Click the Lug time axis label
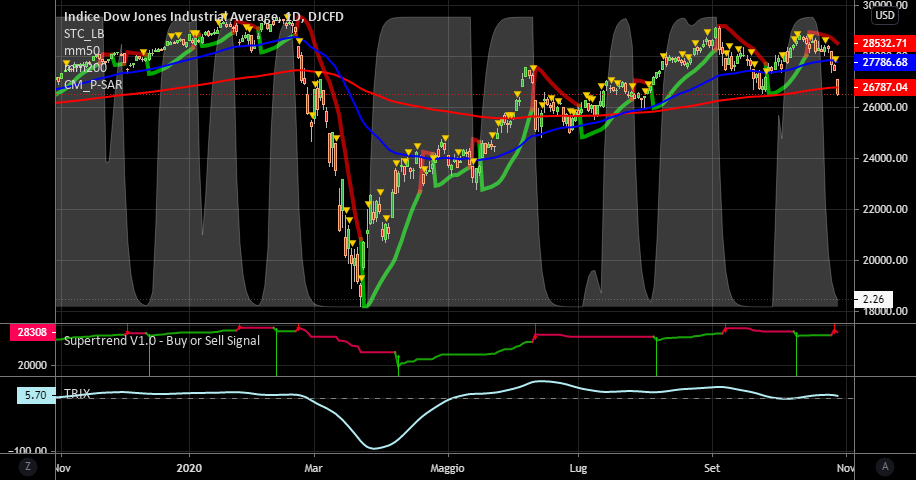The width and height of the screenshot is (916, 480). point(578,468)
